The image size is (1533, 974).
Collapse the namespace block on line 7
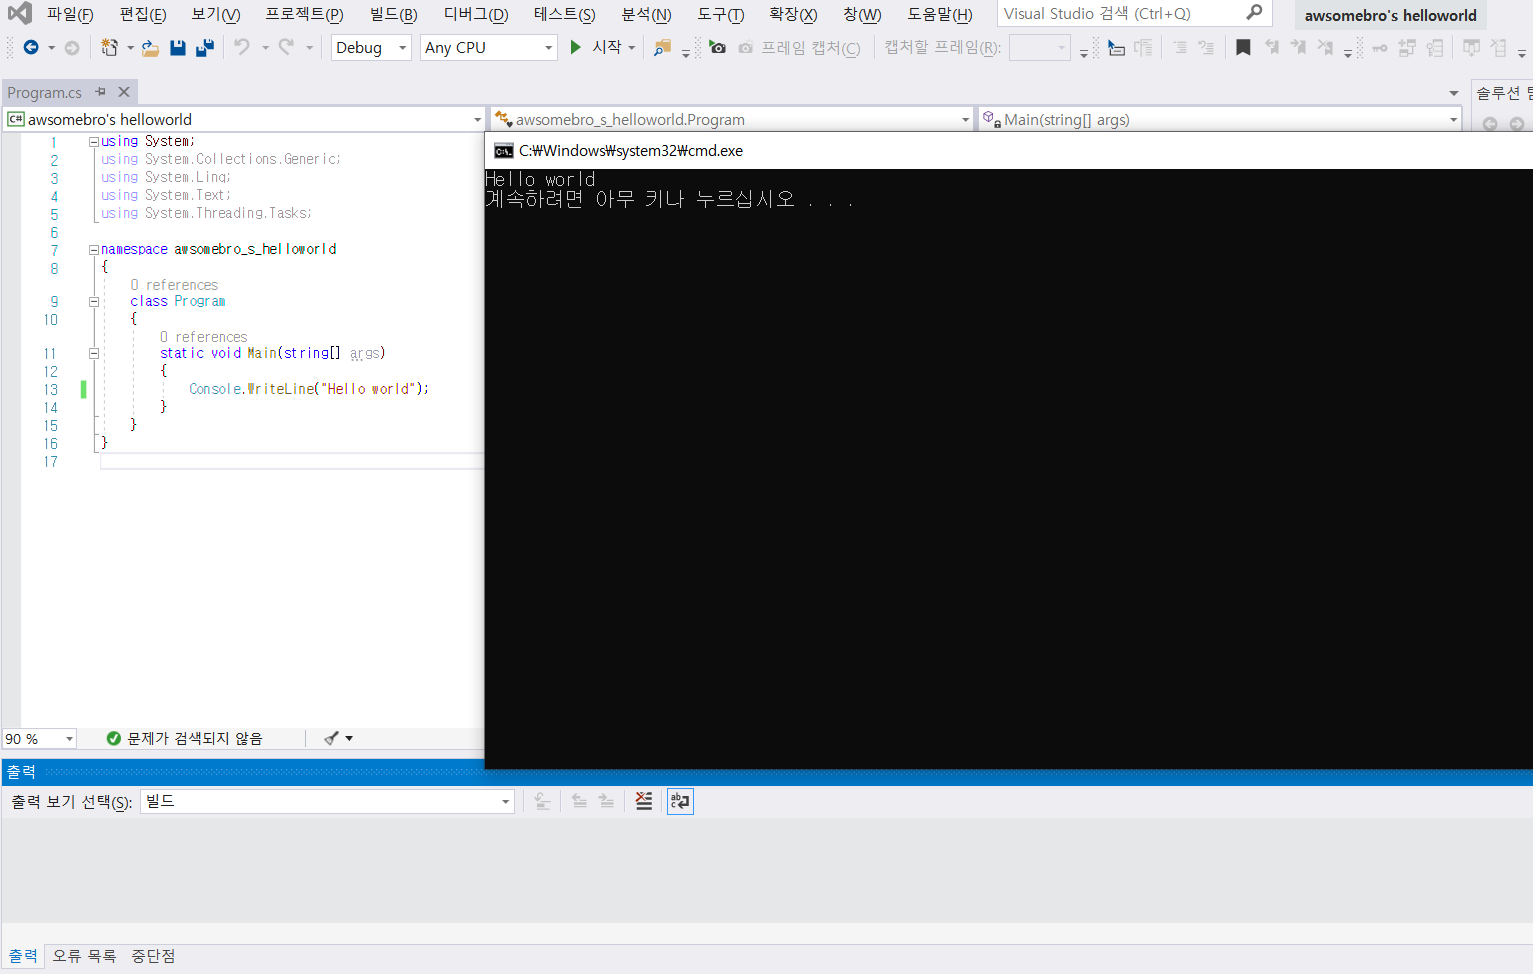click(x=94, y=250)
